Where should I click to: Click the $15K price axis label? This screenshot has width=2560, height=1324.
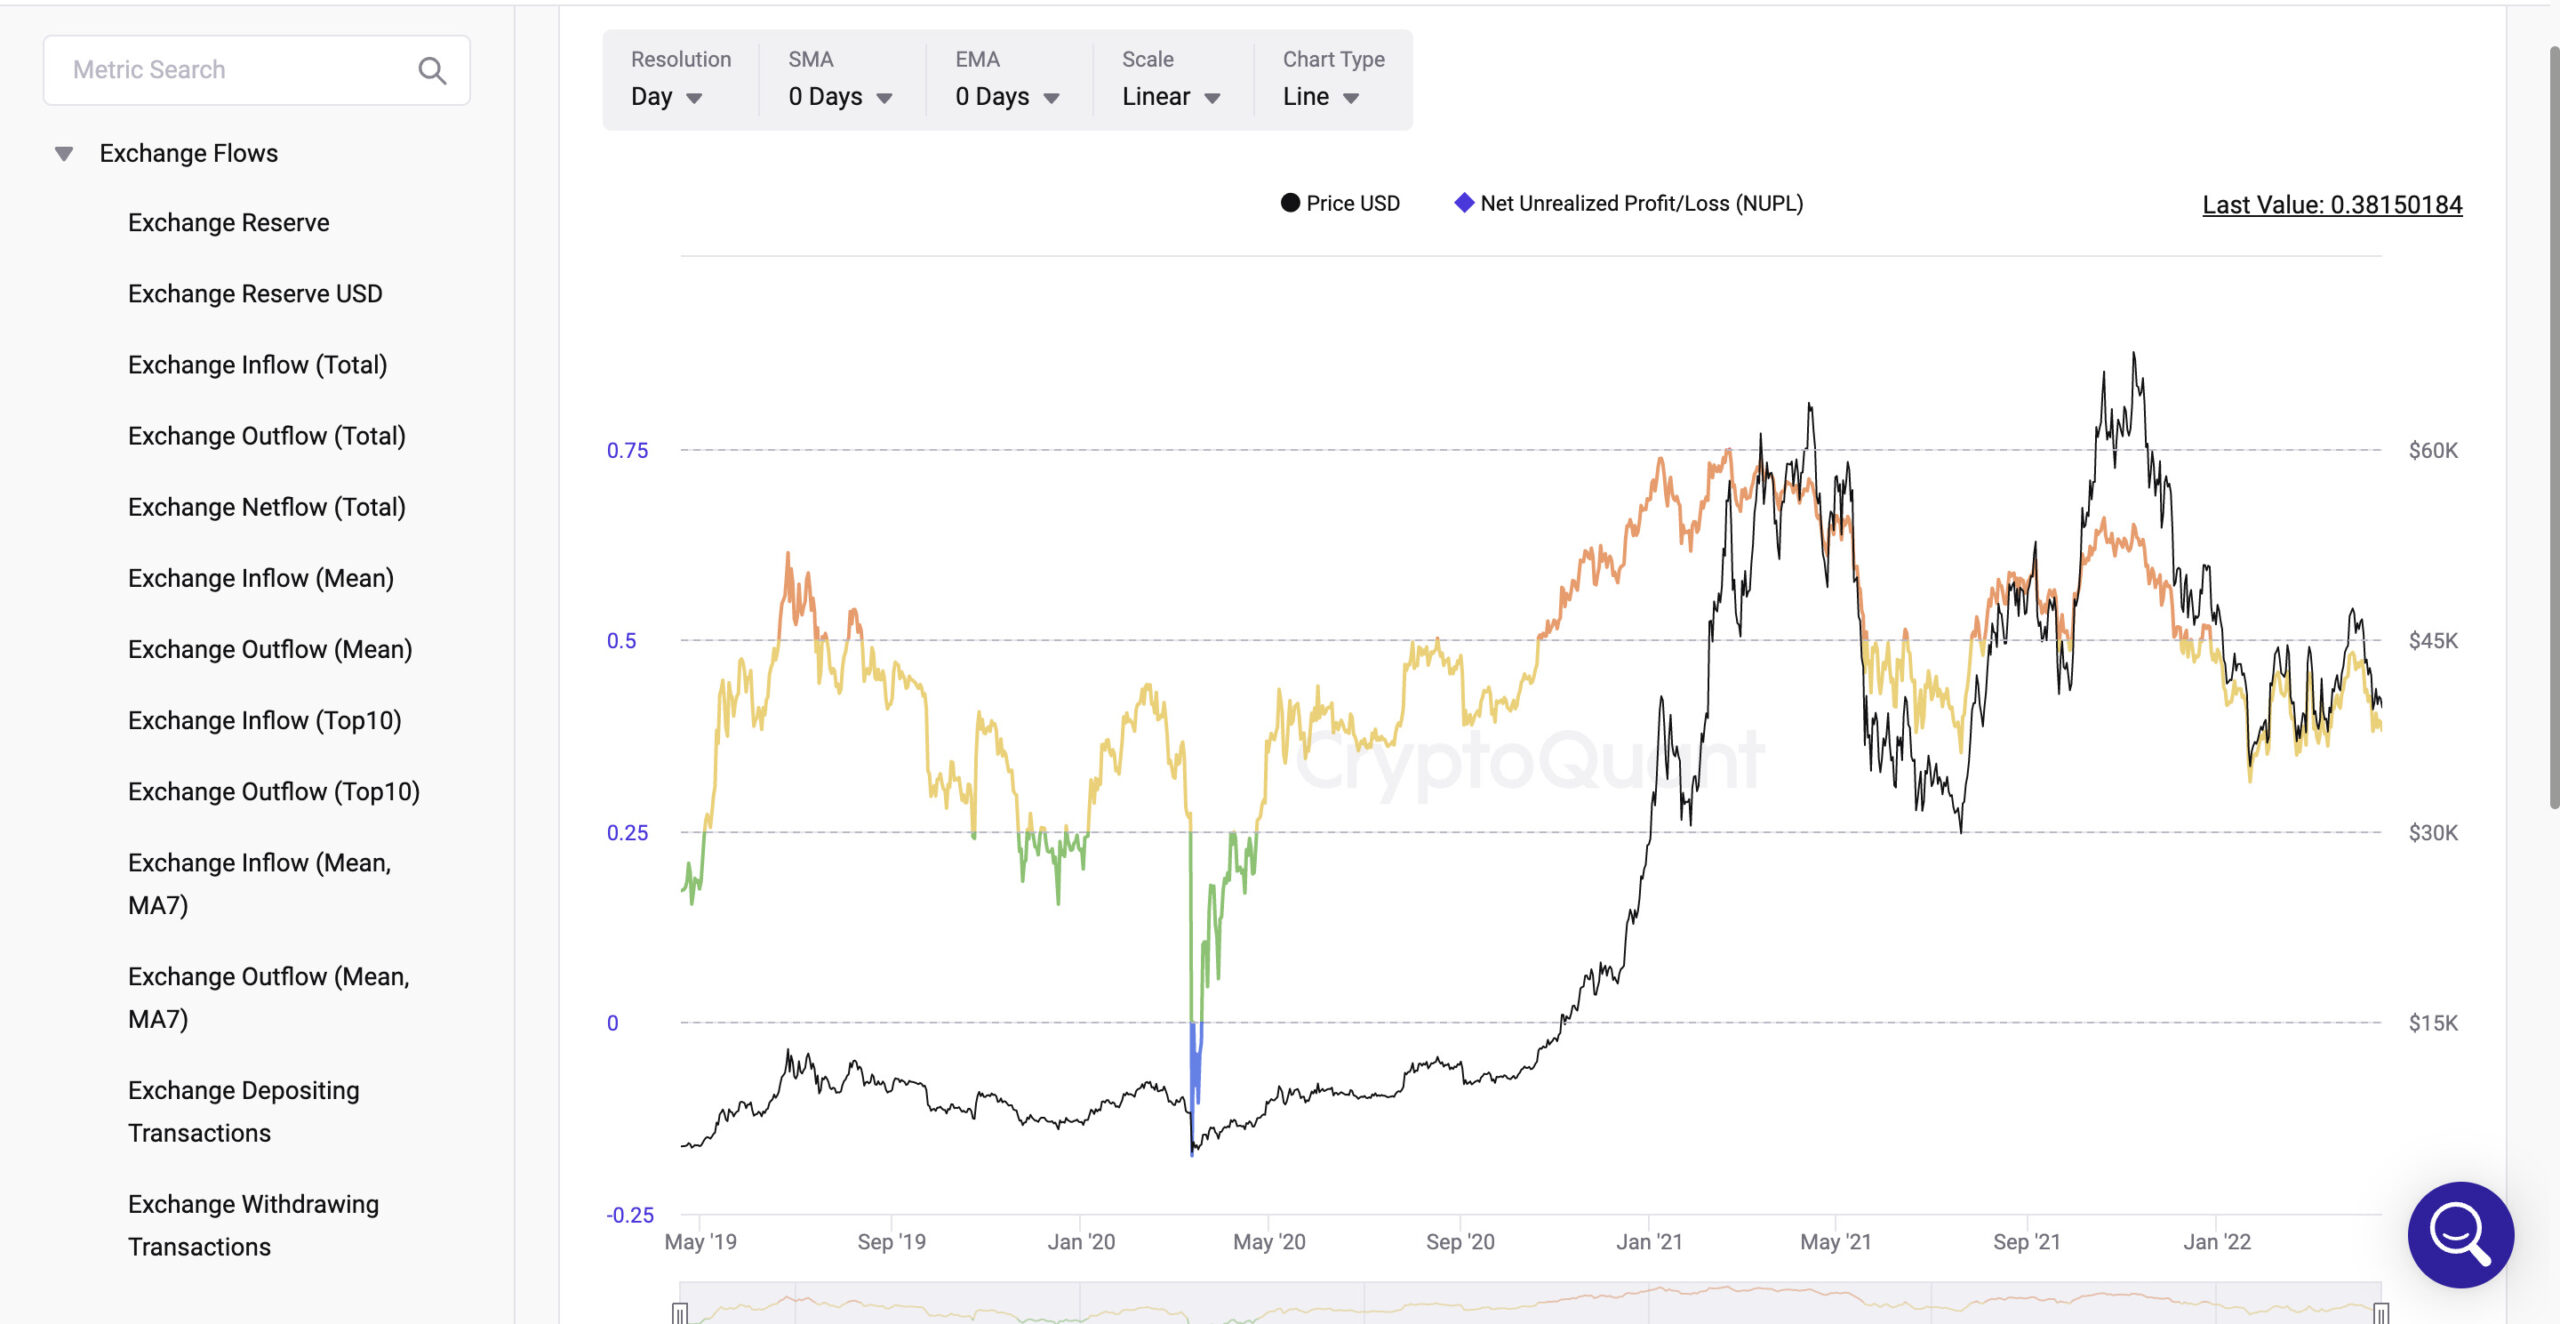pos(2433,1023)
